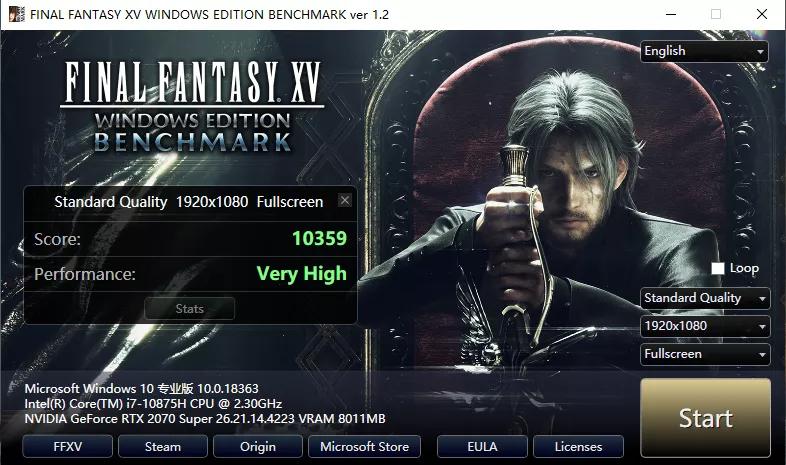
Task: Start the benchmark run
Action: point(705,418)
